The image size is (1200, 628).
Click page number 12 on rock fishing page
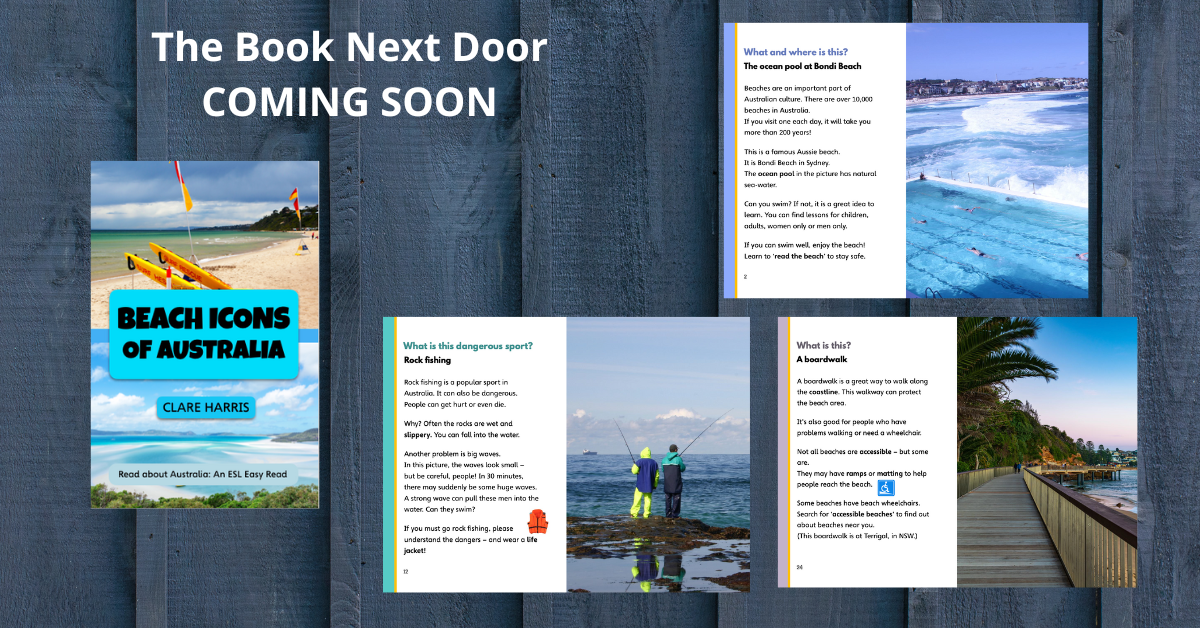pyautogui.click(x=405, y=571)
